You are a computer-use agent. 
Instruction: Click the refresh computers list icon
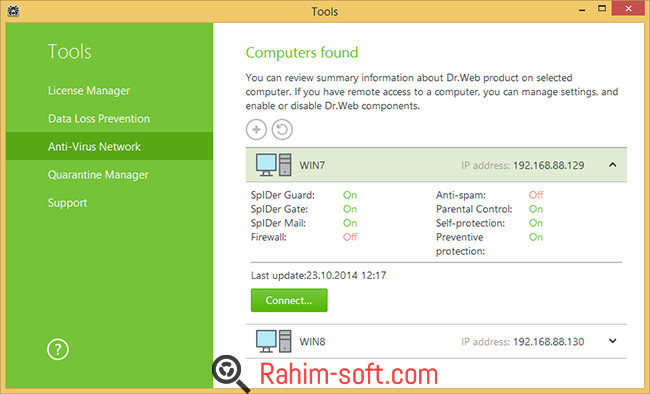(282, 129)
